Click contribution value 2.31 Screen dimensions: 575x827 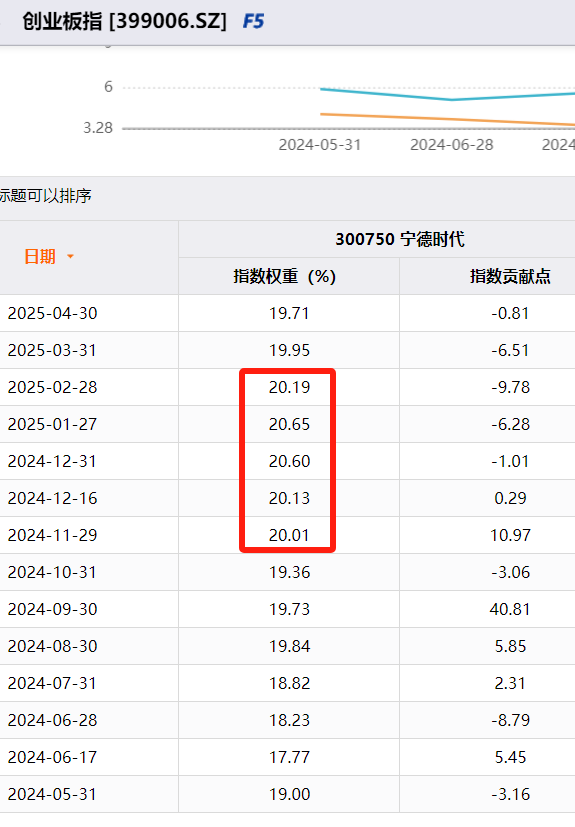pos(510,683)
